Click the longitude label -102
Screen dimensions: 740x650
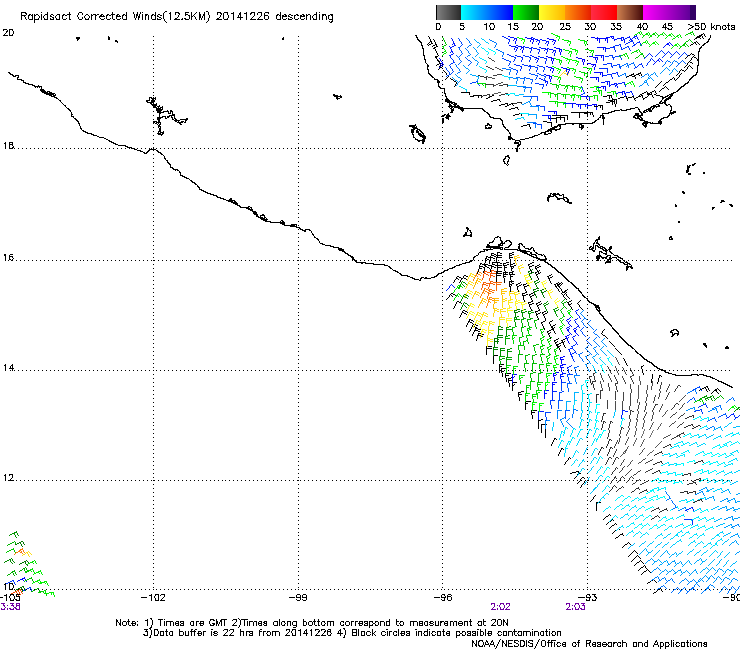pyautogui.click(x=153, y=598)
